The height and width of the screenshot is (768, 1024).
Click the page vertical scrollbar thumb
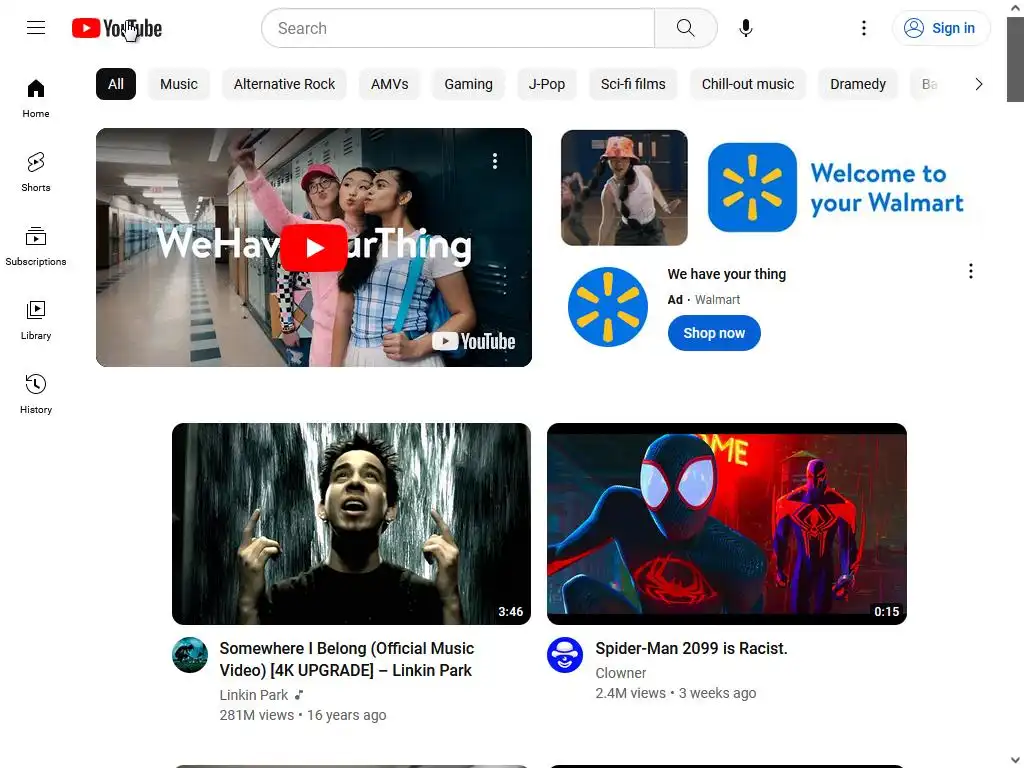click(1015, 59)
